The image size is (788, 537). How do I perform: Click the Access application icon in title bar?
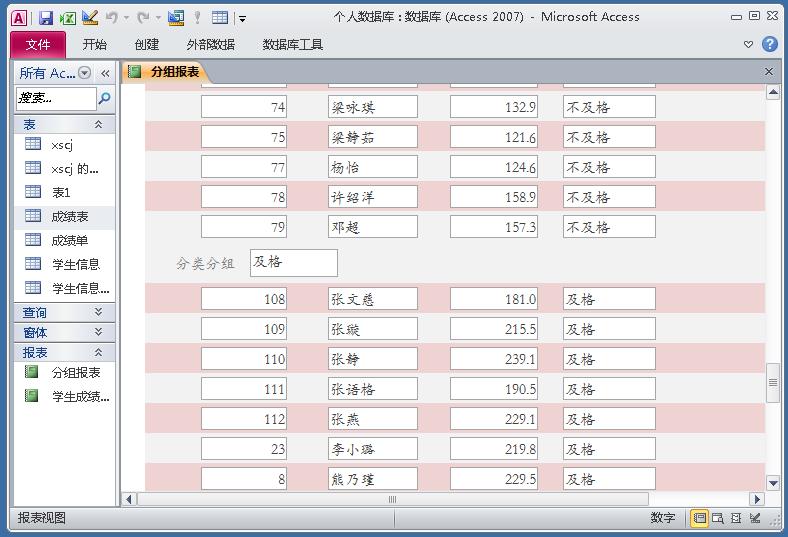tap(19, 18)
